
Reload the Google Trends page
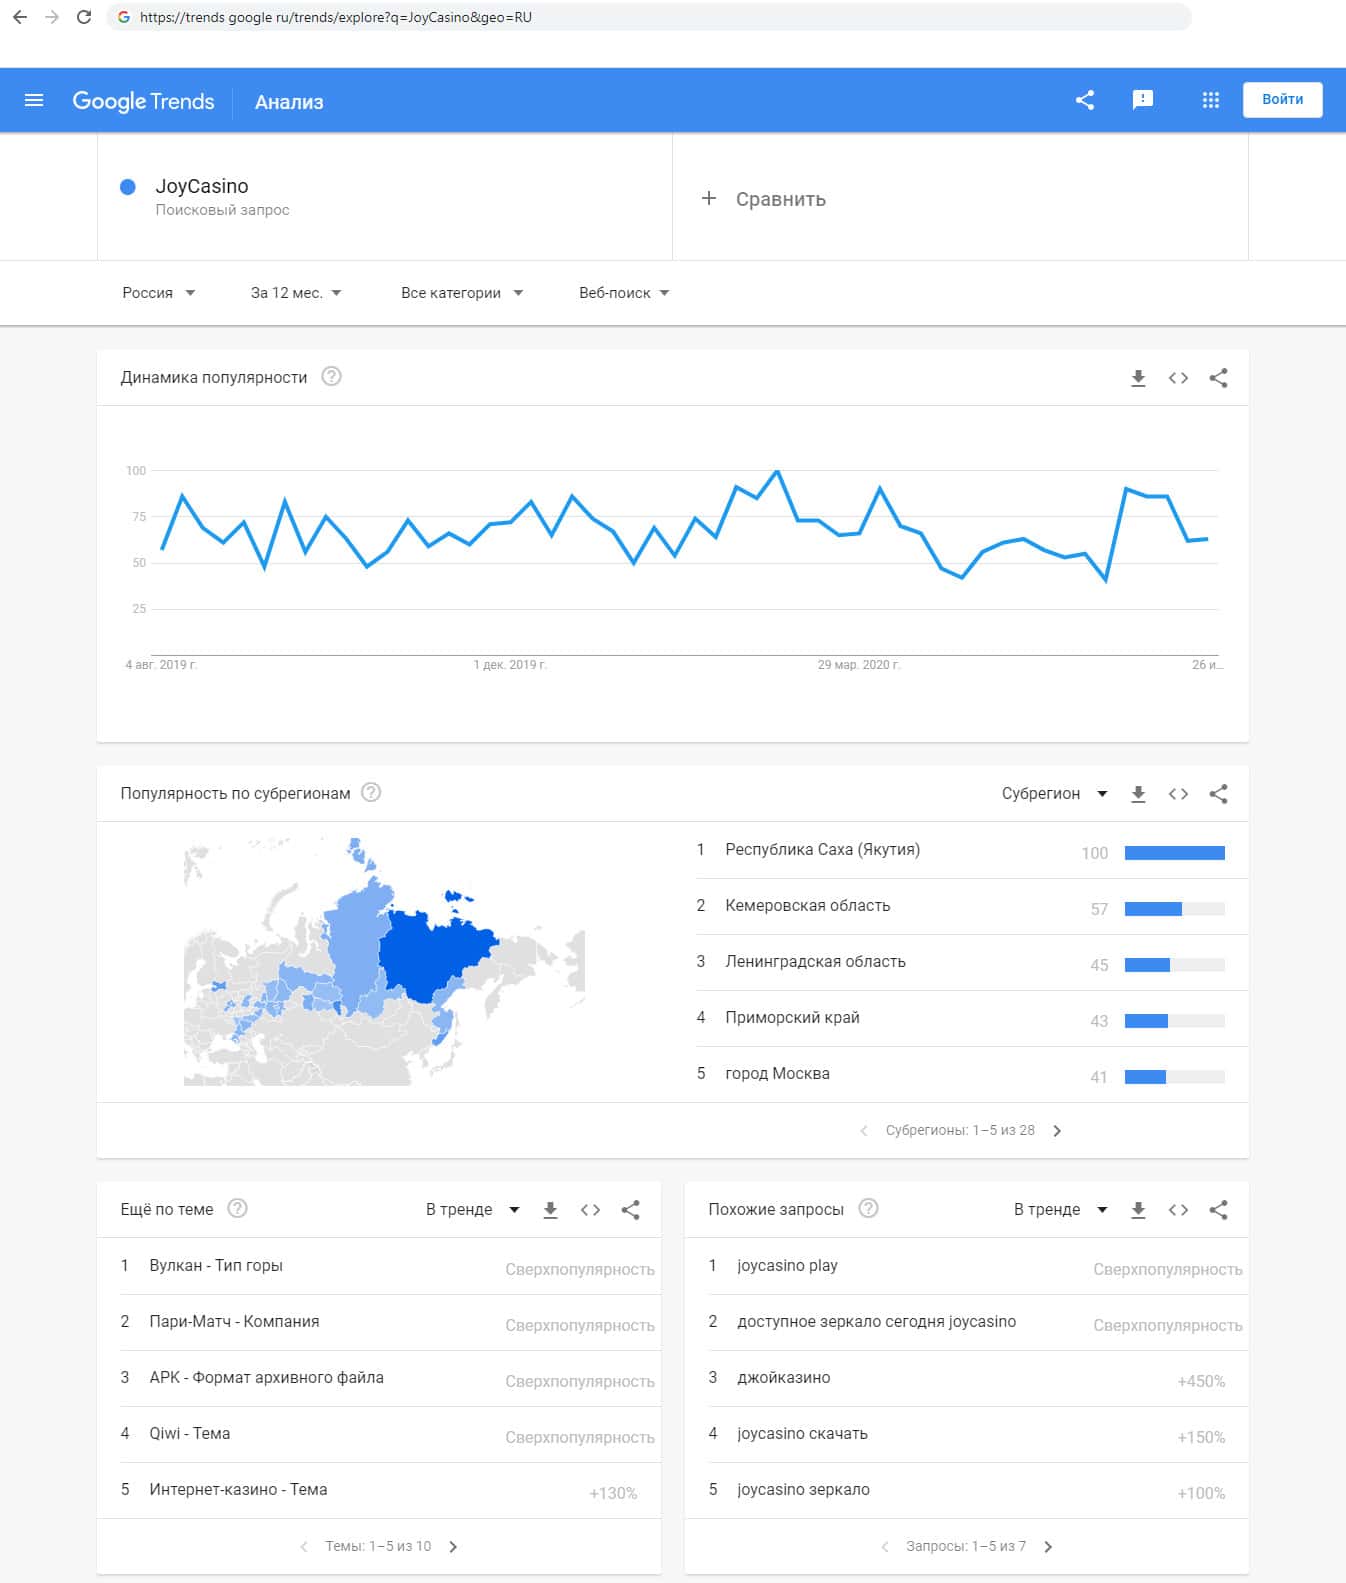click(84, 17)
